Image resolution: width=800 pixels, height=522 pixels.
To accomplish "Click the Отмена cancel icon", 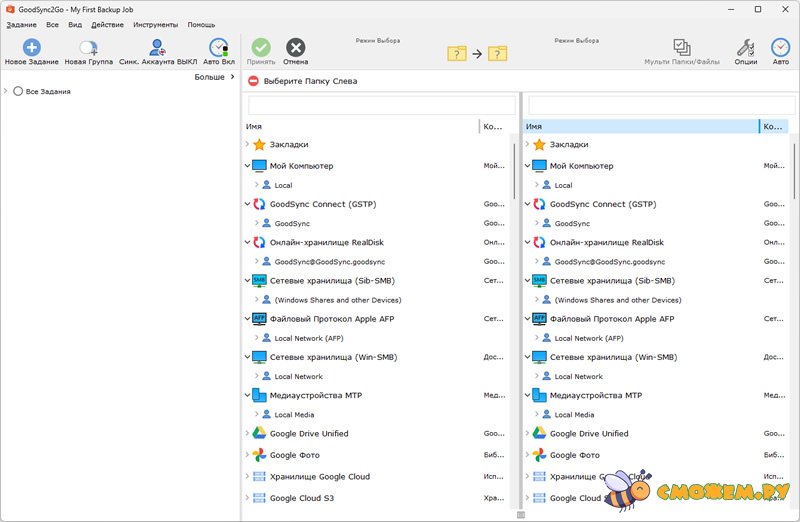I will pos(296,47).
